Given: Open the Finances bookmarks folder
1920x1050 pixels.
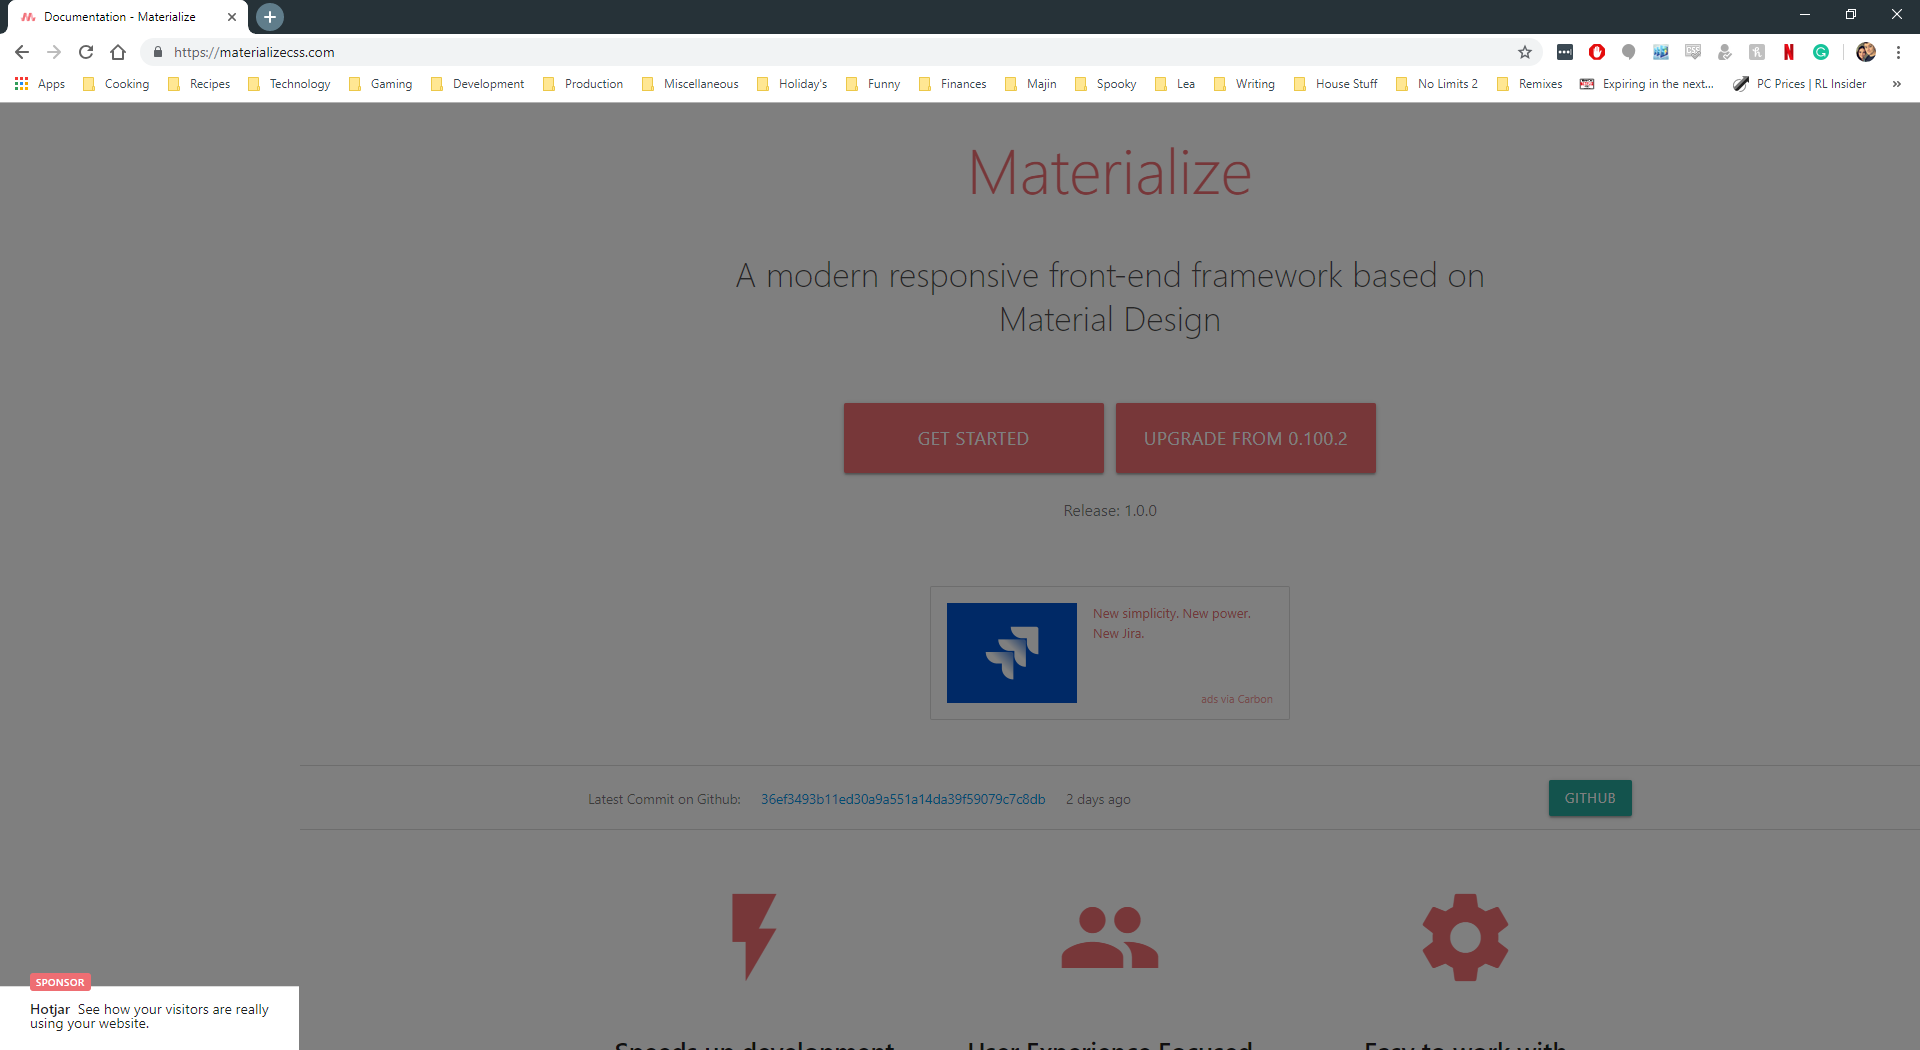Looking at the screenshot, I should [x=953, y=84].
